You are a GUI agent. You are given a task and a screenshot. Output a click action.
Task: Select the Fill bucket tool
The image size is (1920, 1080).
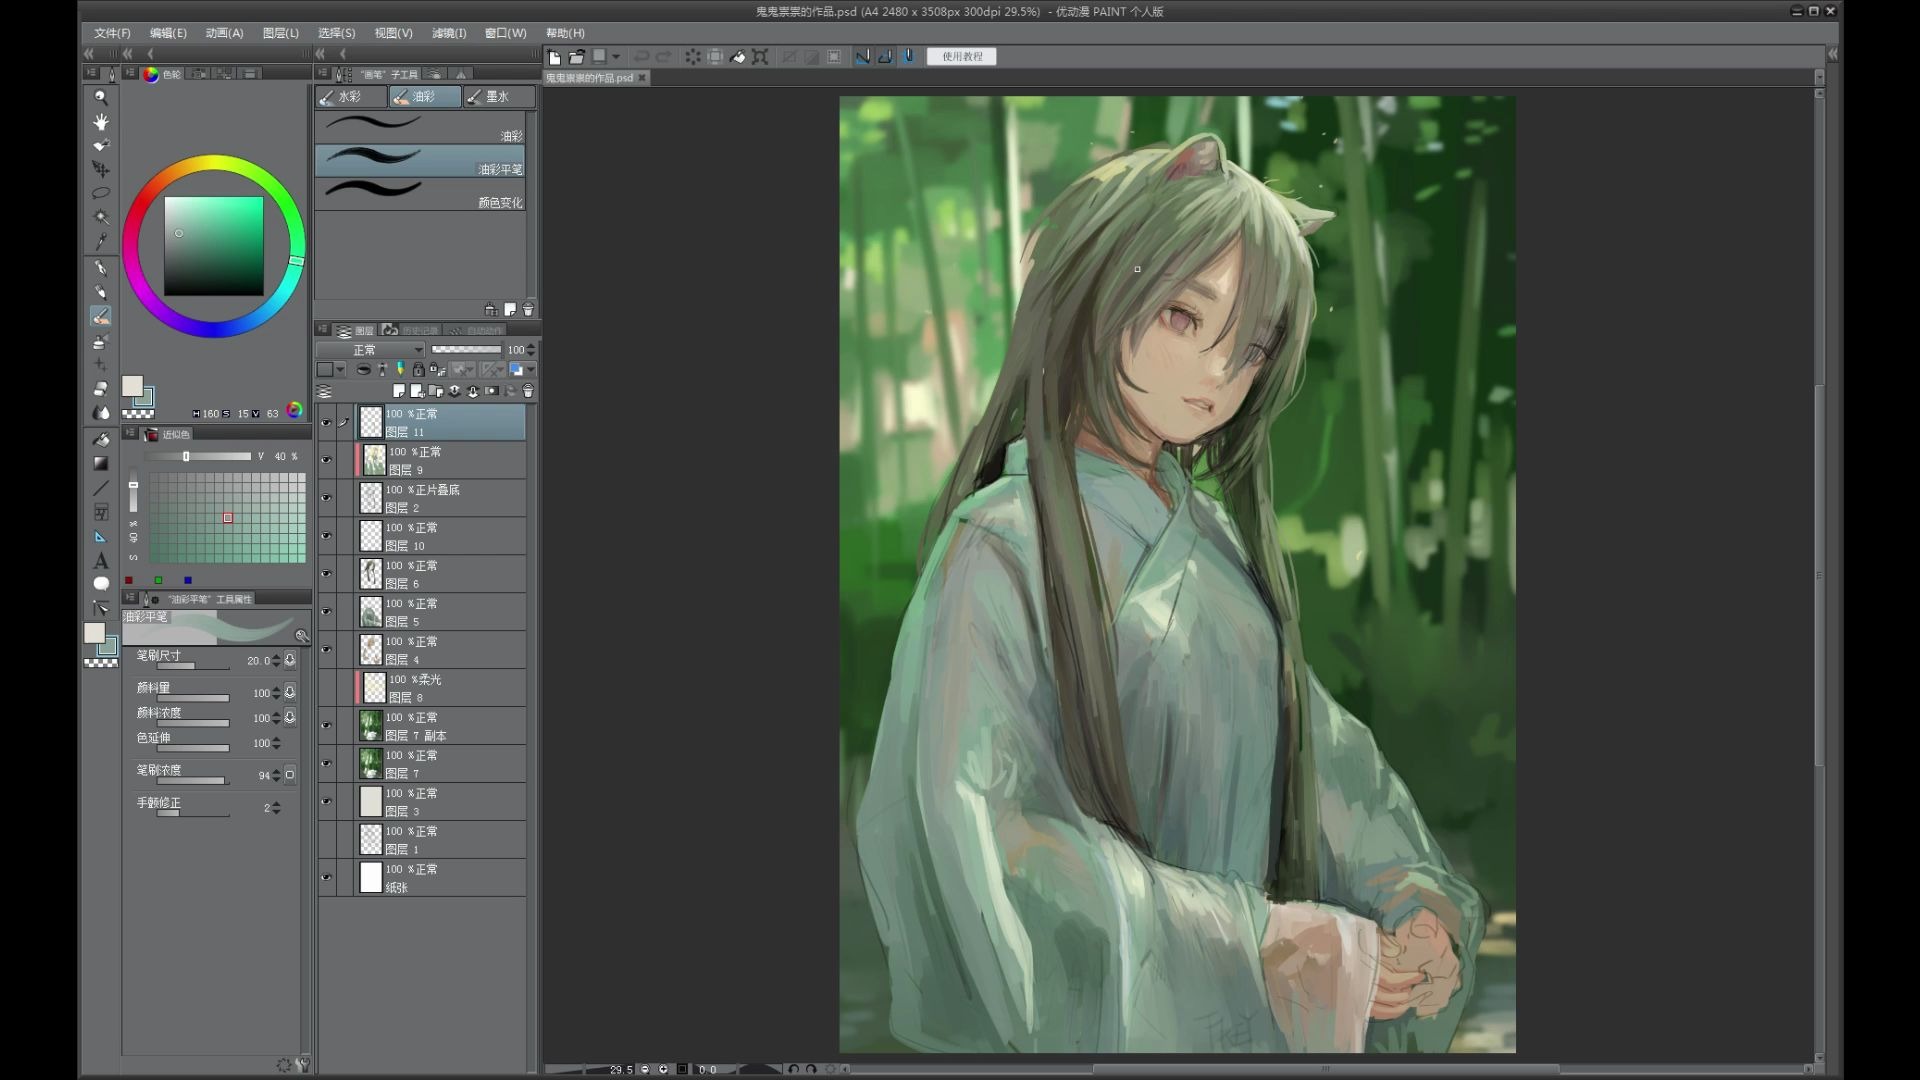tap(101, 439)
